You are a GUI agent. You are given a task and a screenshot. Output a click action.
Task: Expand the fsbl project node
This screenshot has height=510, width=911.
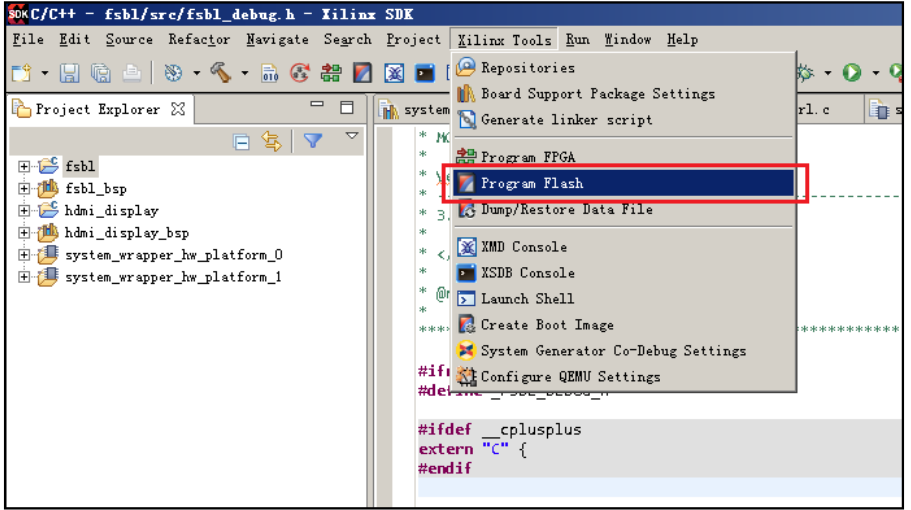[x=24, y=167]
